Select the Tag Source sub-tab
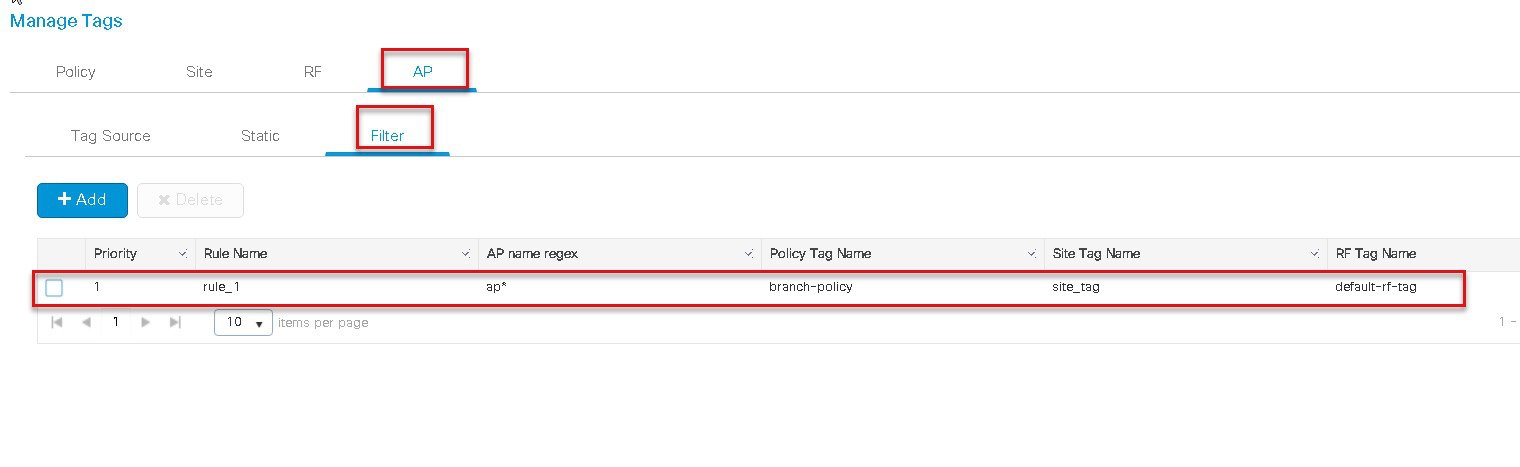The image size is (1520, 467). [111, 136]
